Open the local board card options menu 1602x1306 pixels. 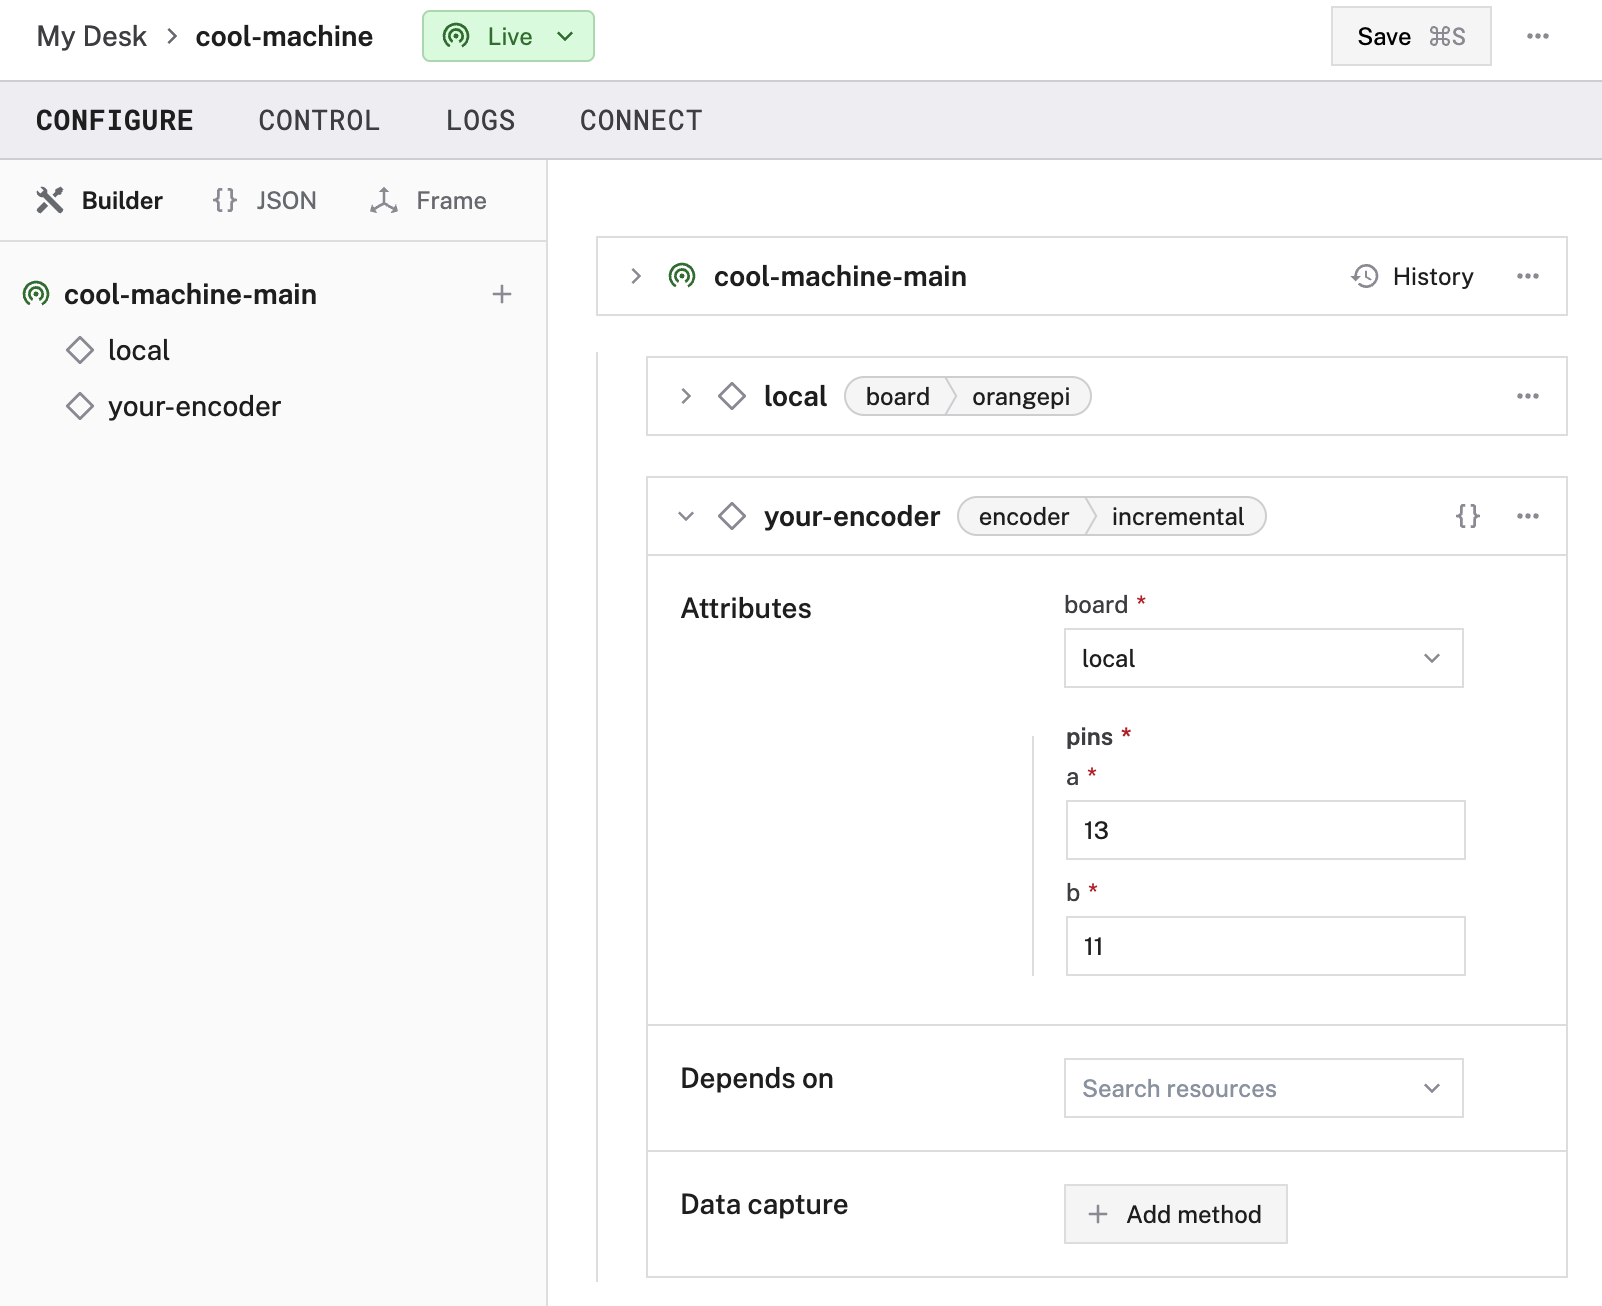click(x=1527, y=396)
